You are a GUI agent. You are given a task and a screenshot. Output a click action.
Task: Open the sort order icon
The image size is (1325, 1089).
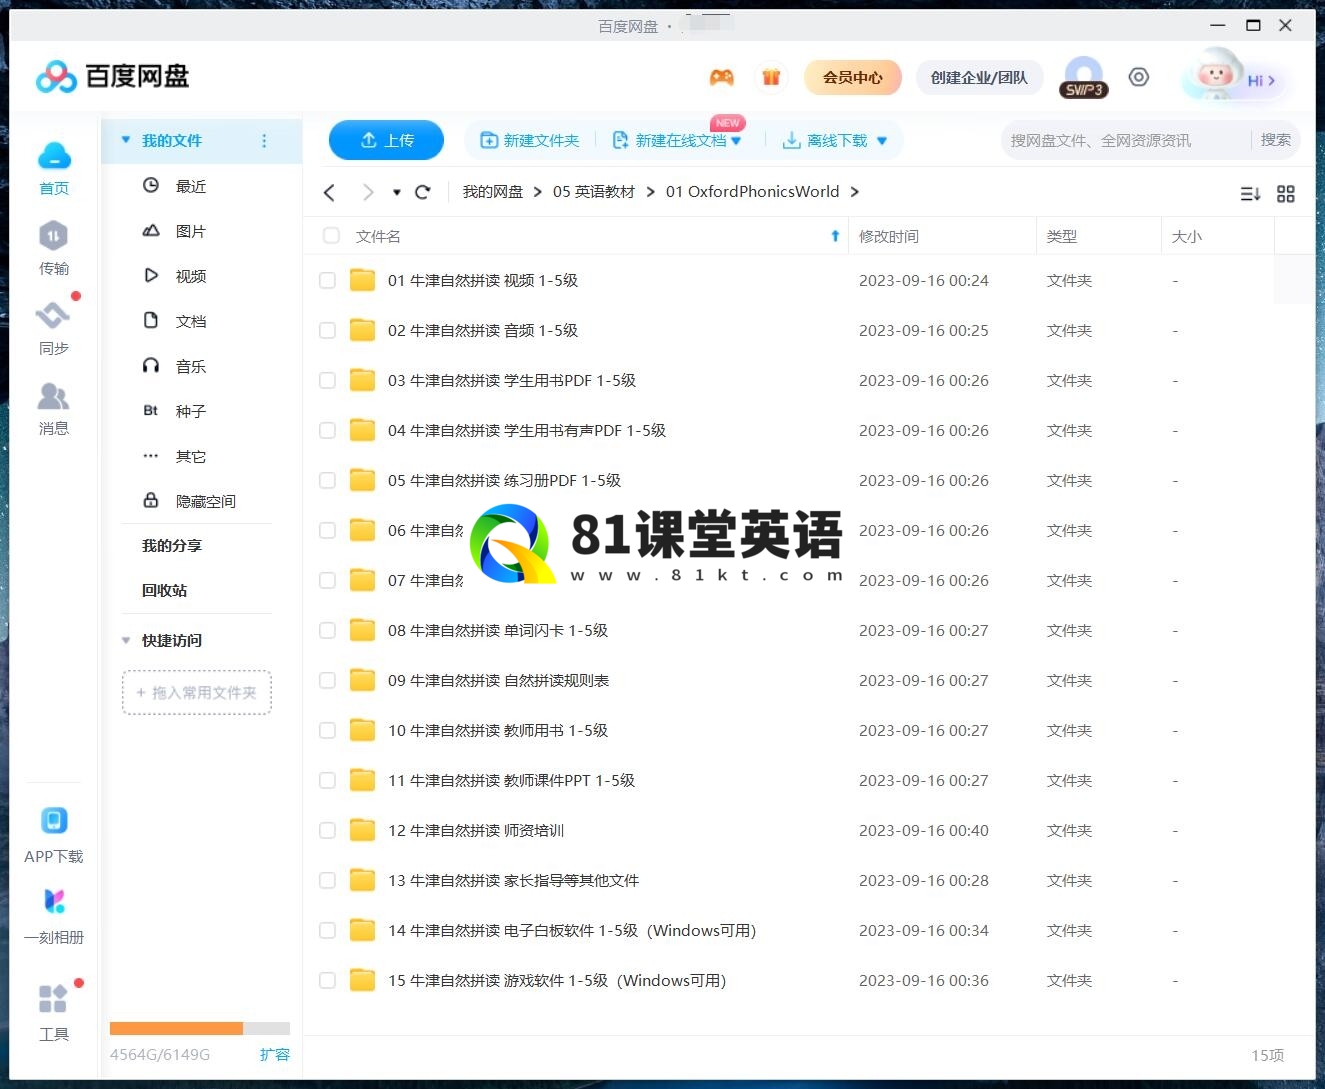point(1250,194)
